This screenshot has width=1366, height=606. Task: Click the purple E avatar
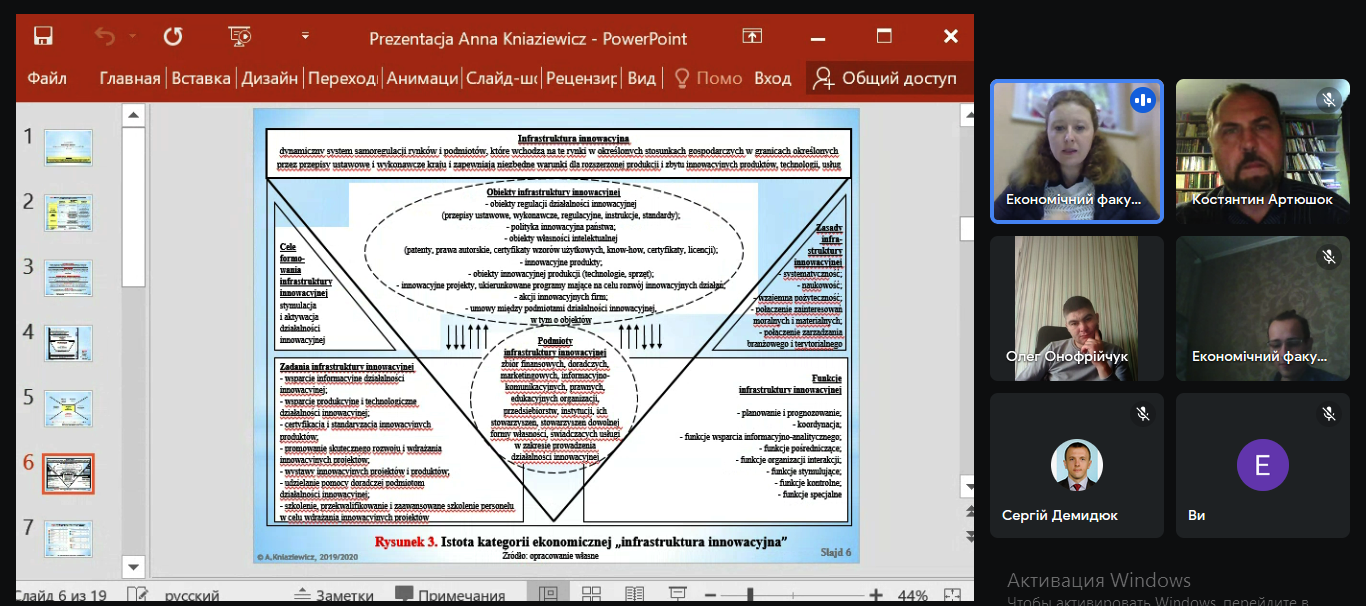pyautogui.click(x=1262, y=465)
